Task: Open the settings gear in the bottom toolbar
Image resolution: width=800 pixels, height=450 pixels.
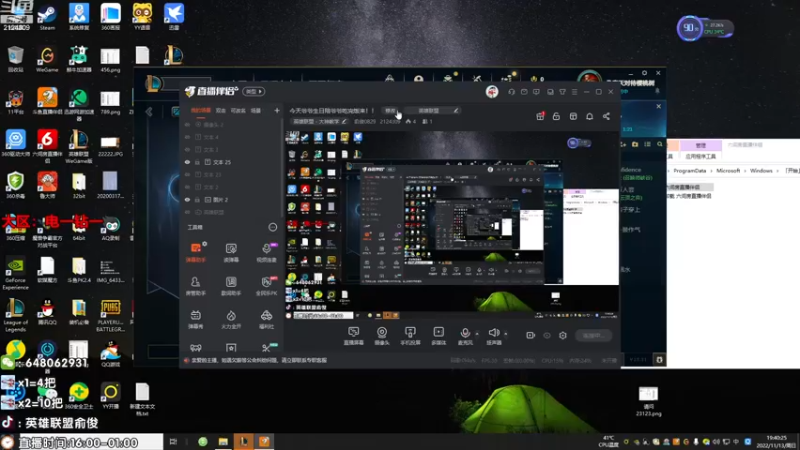Action: click(563, 335)
